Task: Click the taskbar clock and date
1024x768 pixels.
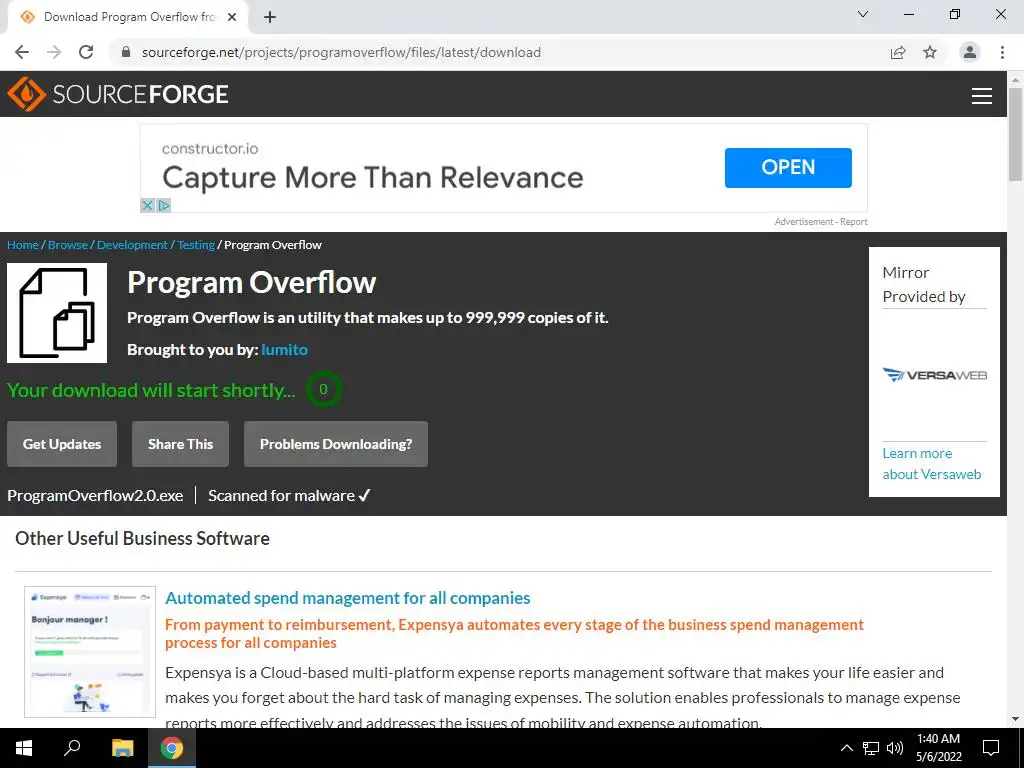Action: coord(938,748)
